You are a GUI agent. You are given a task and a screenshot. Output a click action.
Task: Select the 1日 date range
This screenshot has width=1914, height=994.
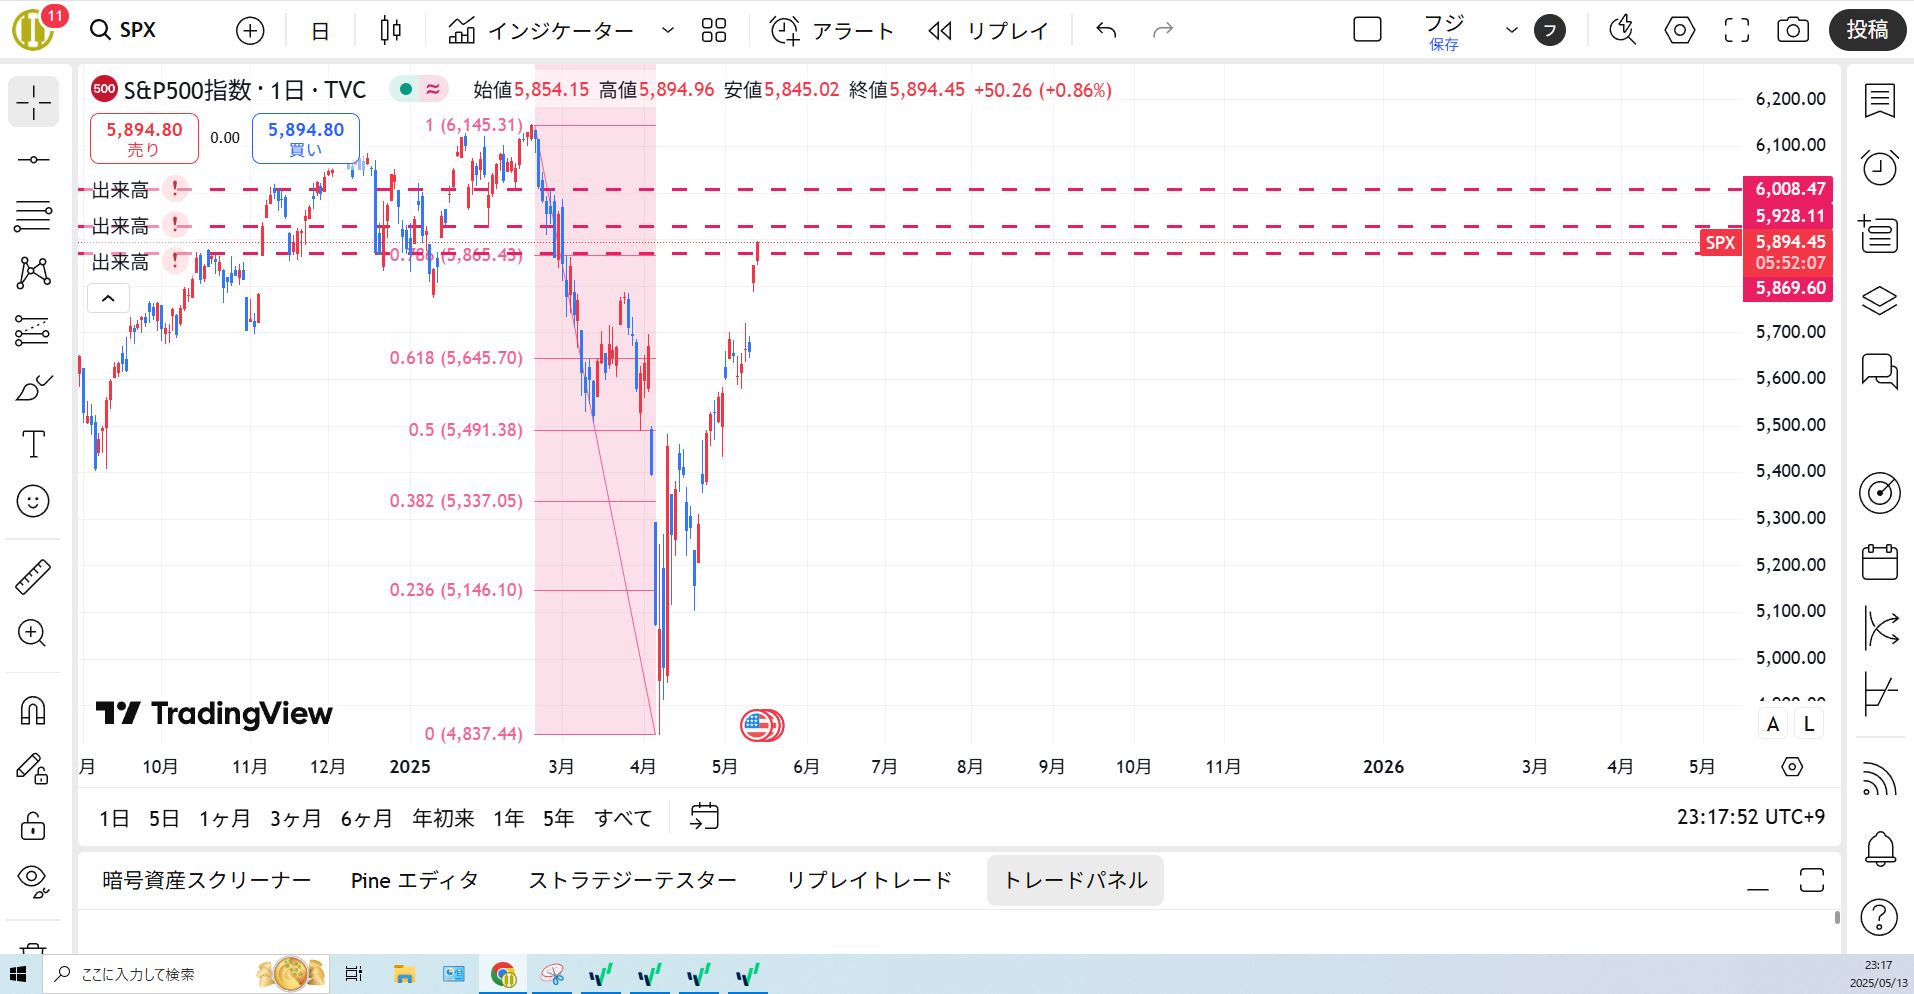114,818
